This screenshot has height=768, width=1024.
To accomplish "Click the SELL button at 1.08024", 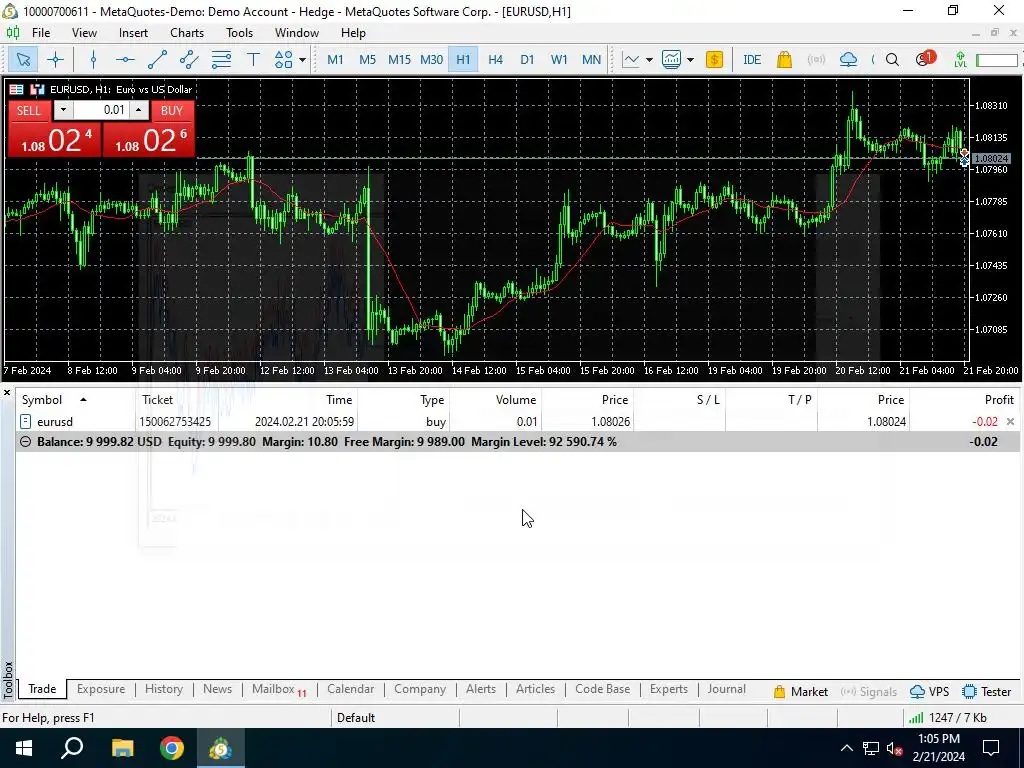I will click(54, 140).
